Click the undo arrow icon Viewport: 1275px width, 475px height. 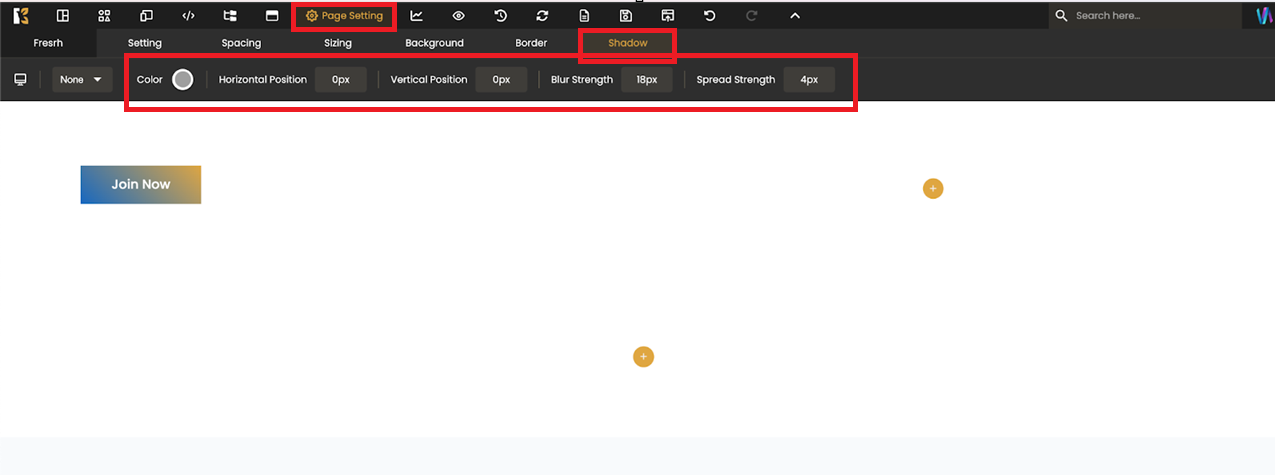(710, 16)
